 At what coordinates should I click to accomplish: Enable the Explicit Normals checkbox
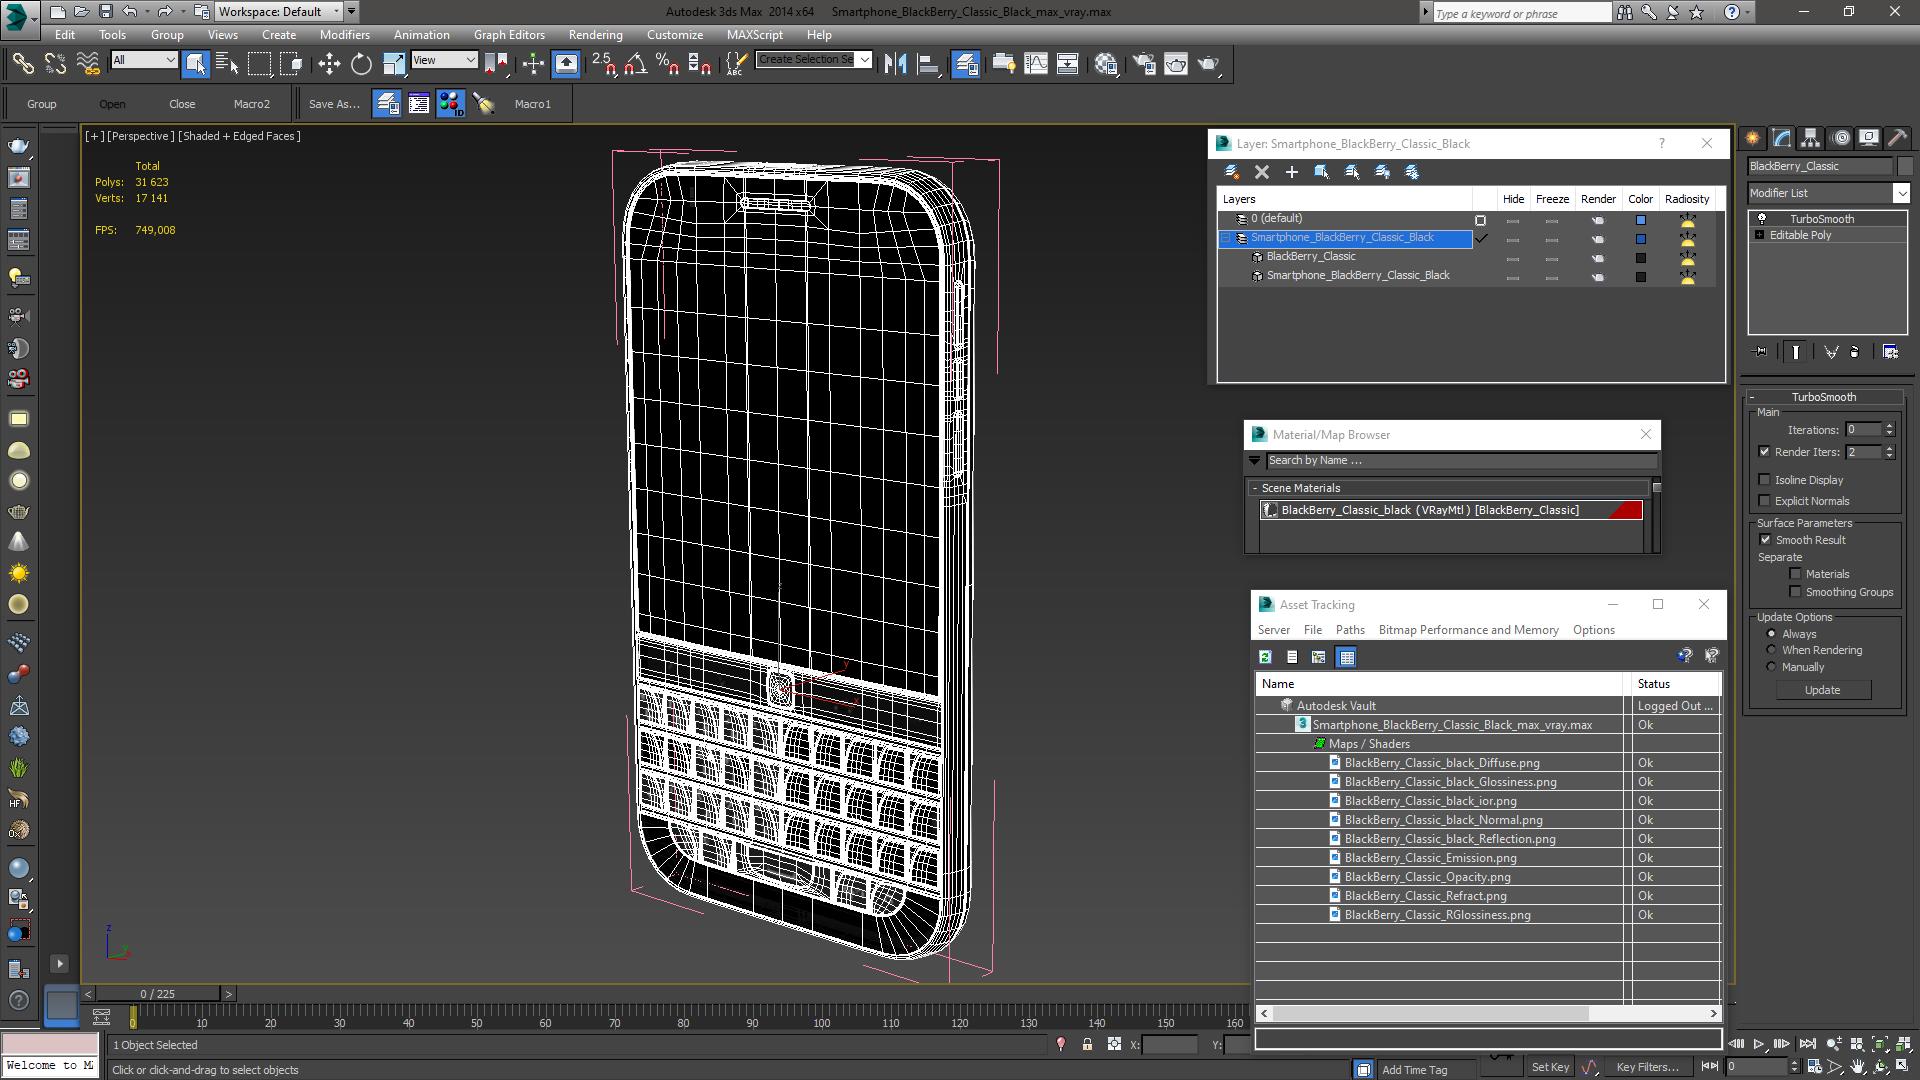point(1765,501)
